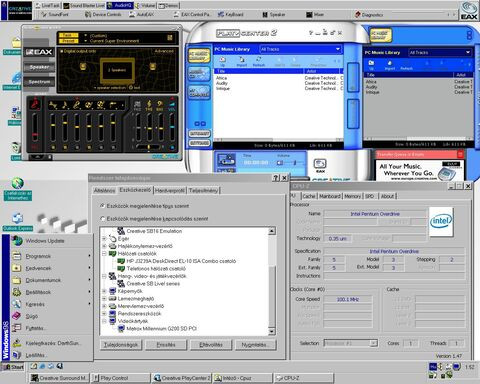Switch to the Sound Blaster Live! launcher tab
Screen dimensions: 480x384
pyautogui.click(x=84, y=5)
